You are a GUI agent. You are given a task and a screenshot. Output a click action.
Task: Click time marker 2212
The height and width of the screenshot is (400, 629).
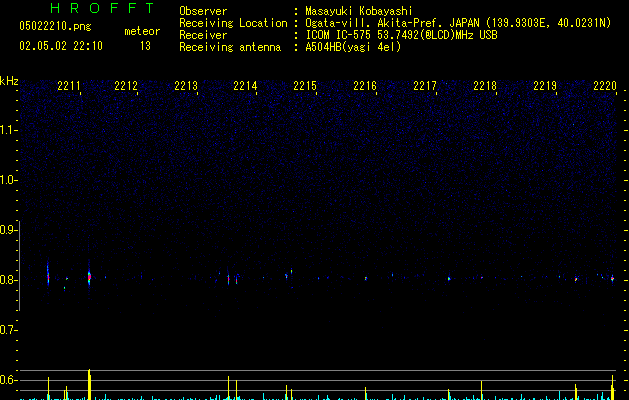126,86
